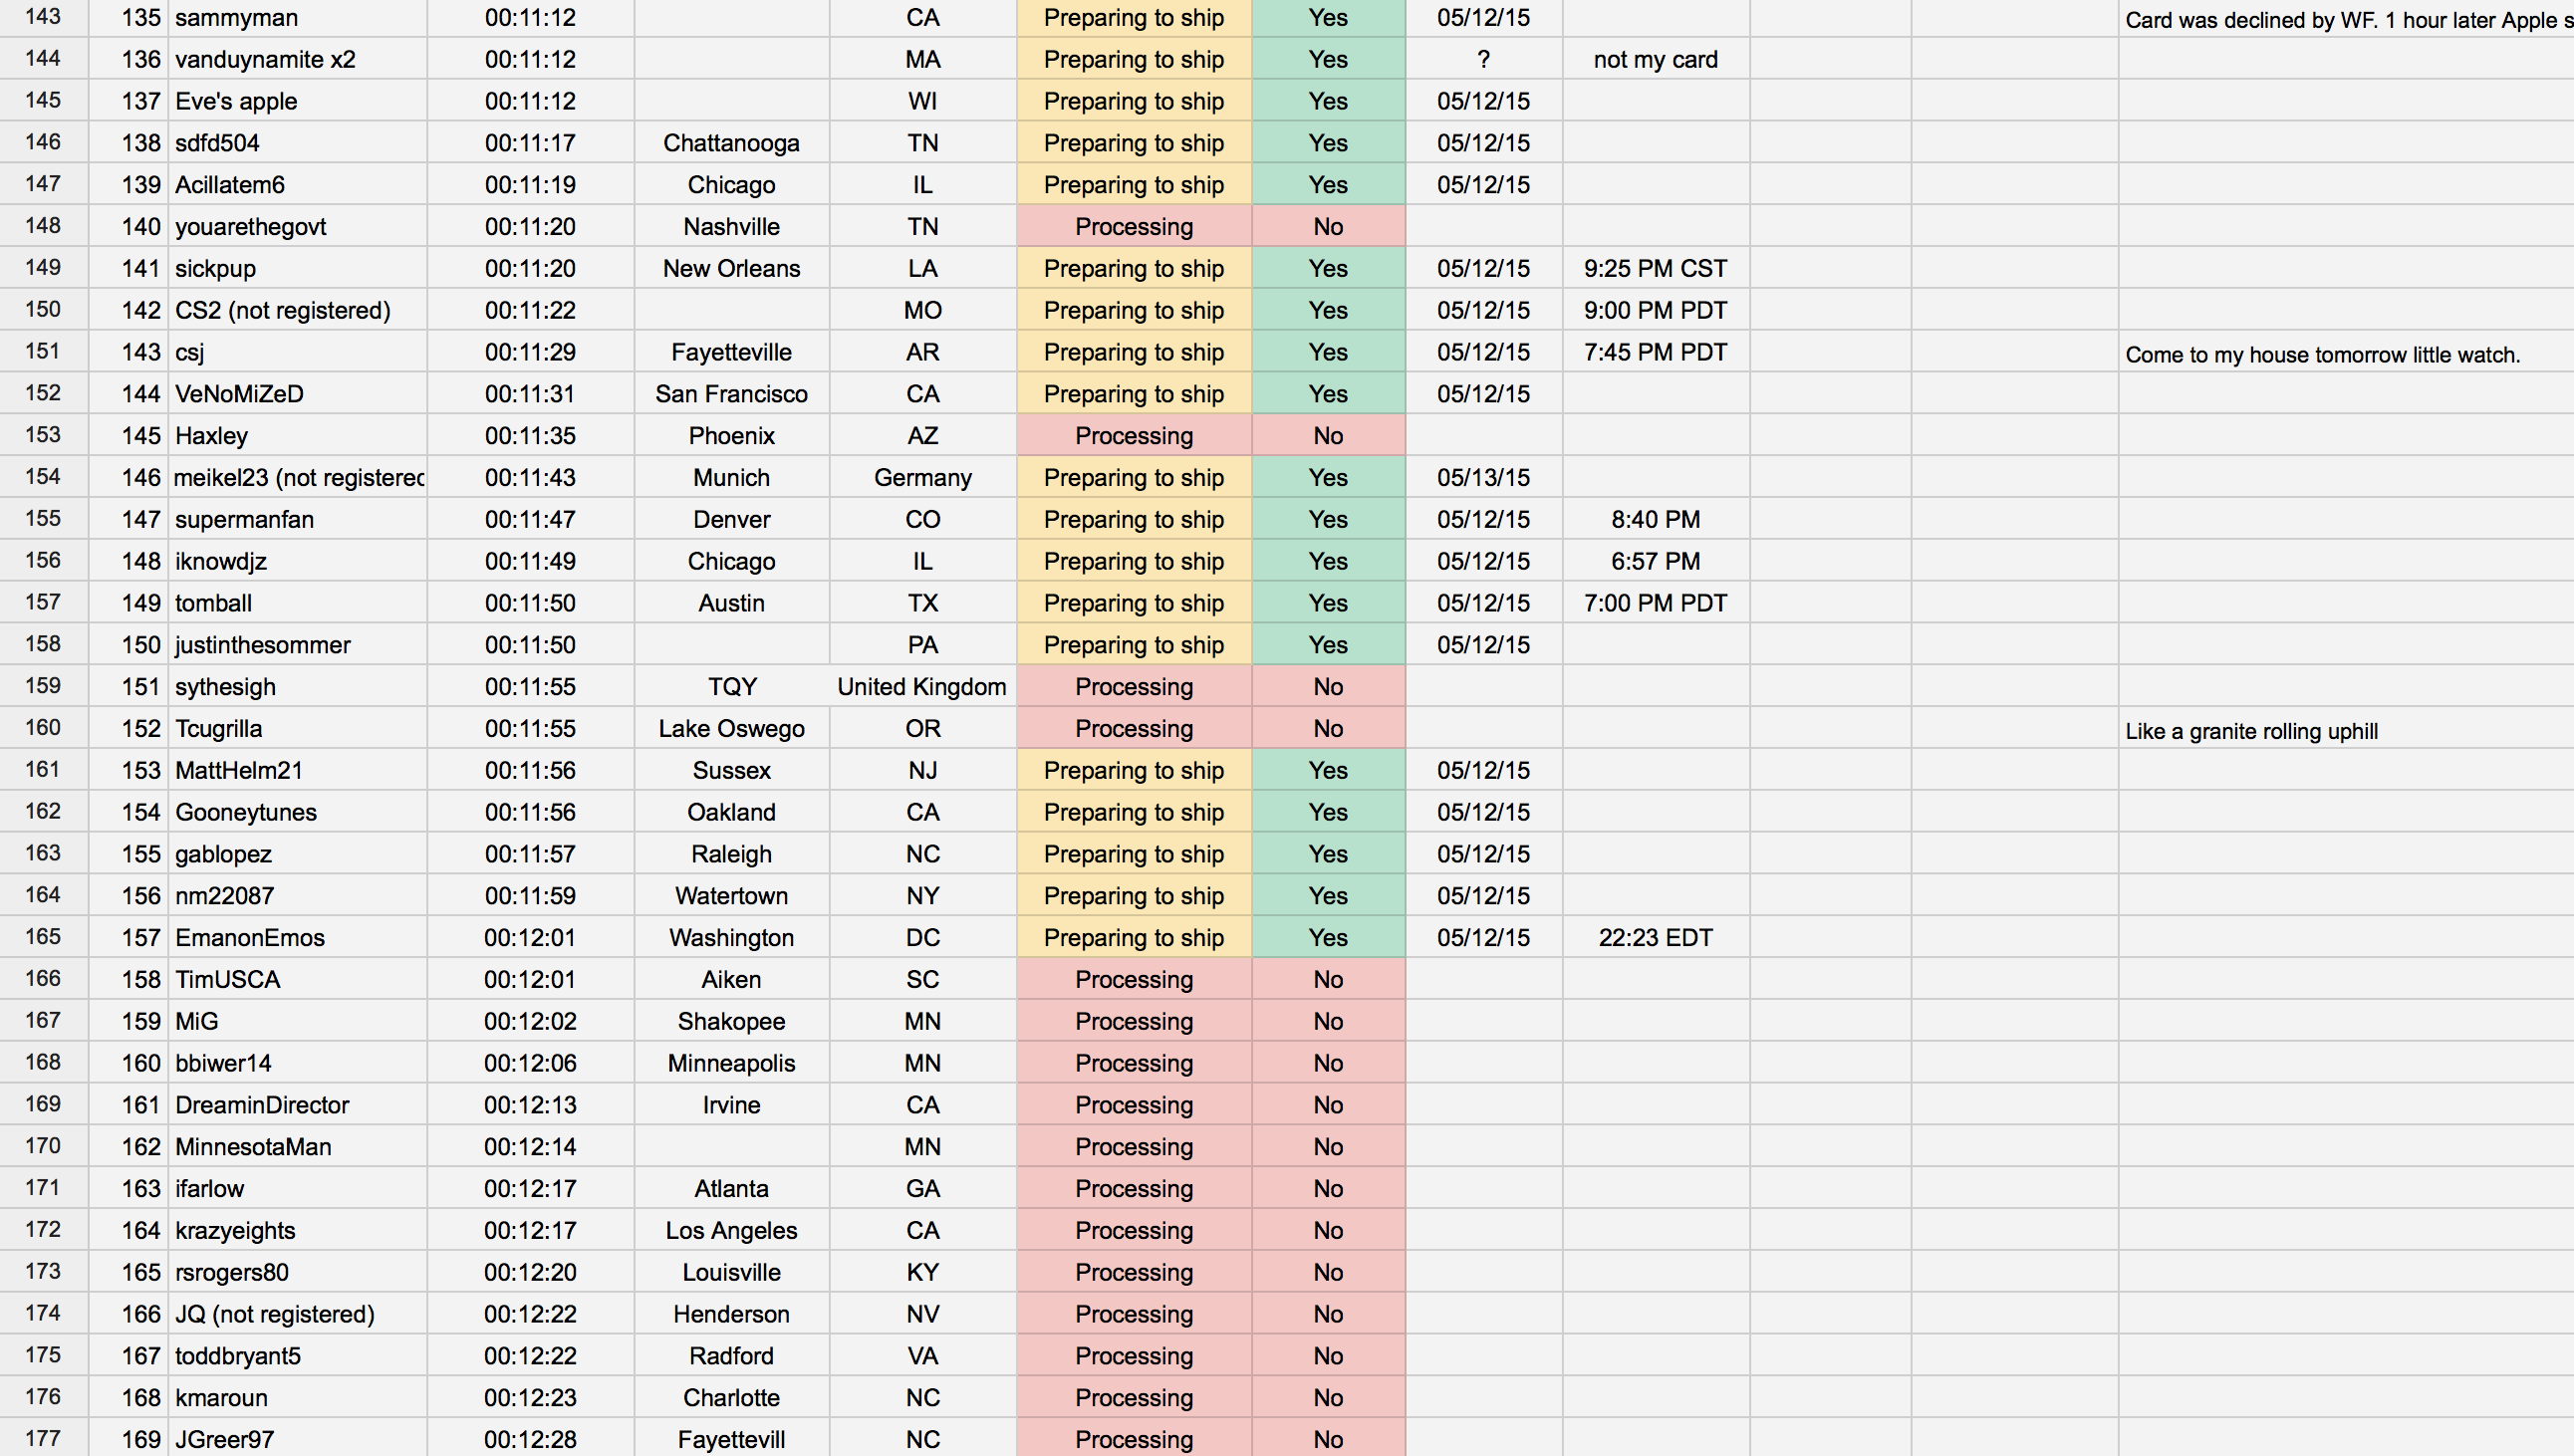Click the date 05/13/15 cell
The image size is (2574, 1456).
(x=1483, y=478)
